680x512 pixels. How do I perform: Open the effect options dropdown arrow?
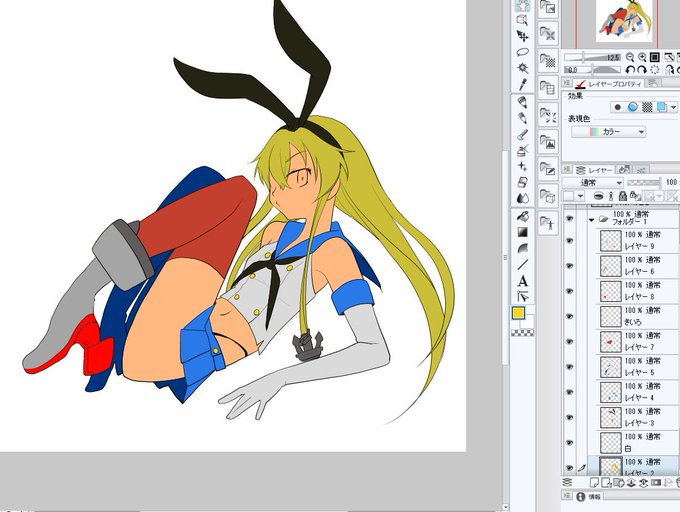[673, 107]
